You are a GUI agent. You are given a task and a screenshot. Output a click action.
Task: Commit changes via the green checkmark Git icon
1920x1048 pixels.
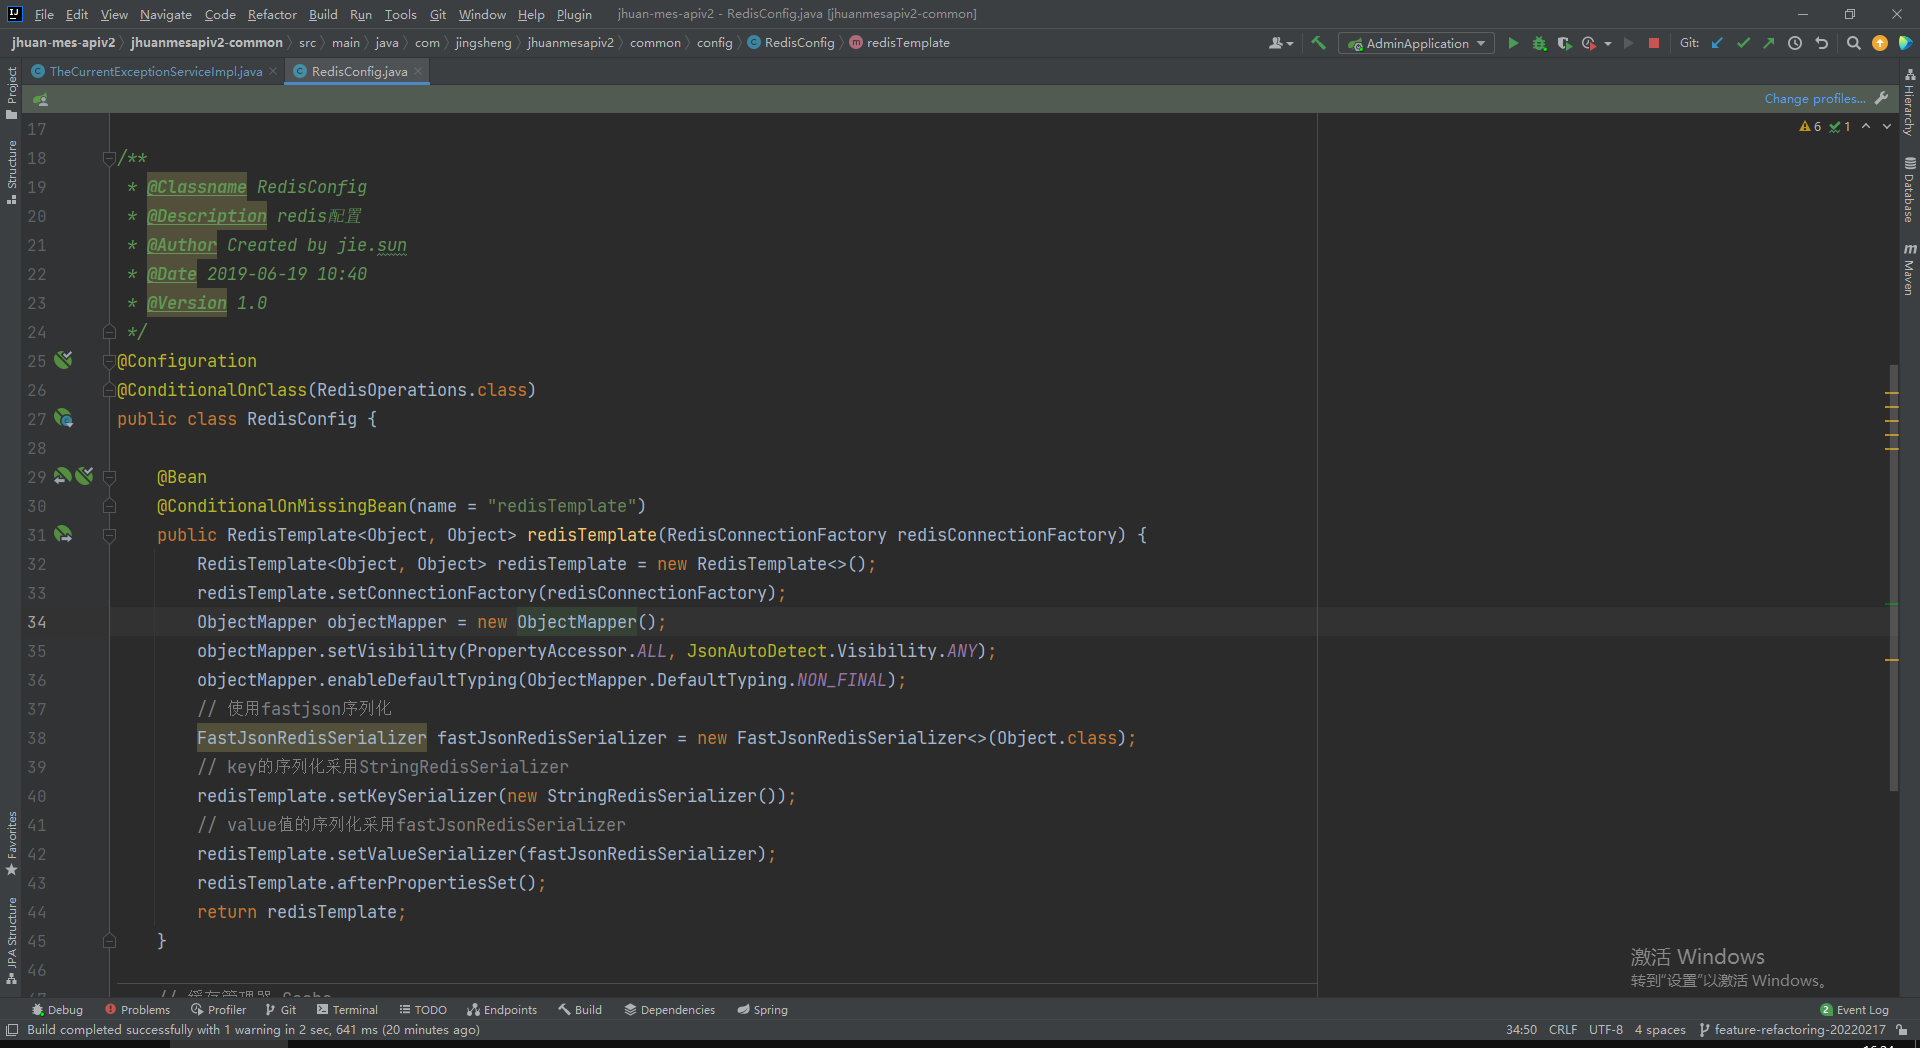point(1743,43)
